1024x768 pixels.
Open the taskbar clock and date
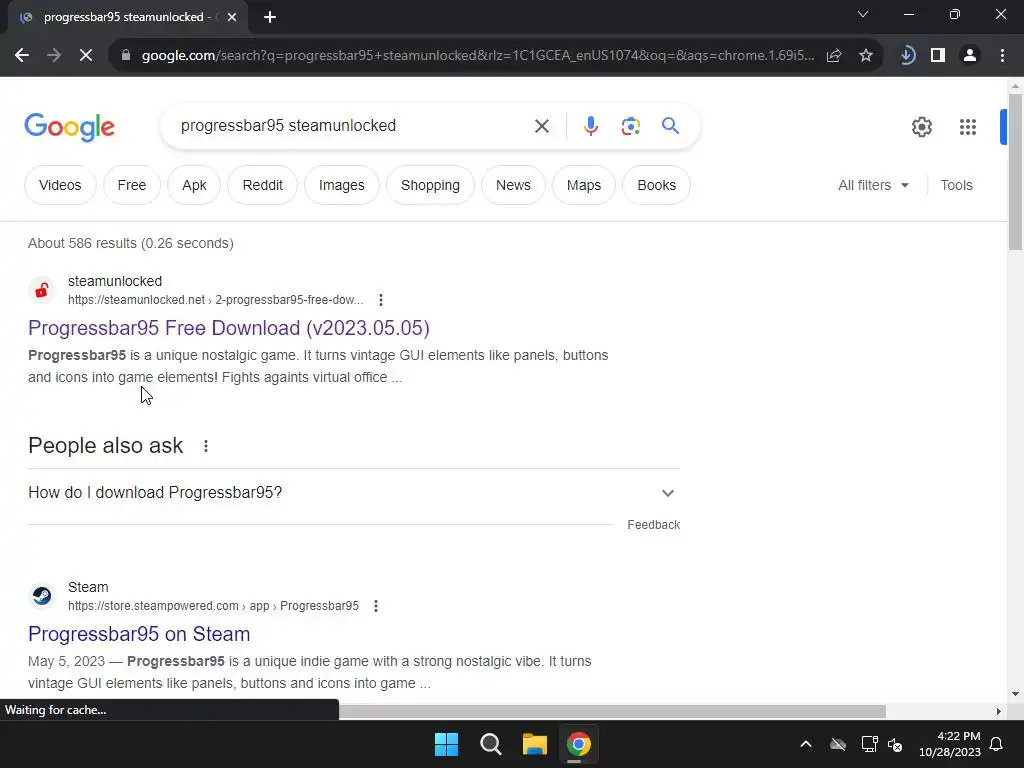click(950, 744)
